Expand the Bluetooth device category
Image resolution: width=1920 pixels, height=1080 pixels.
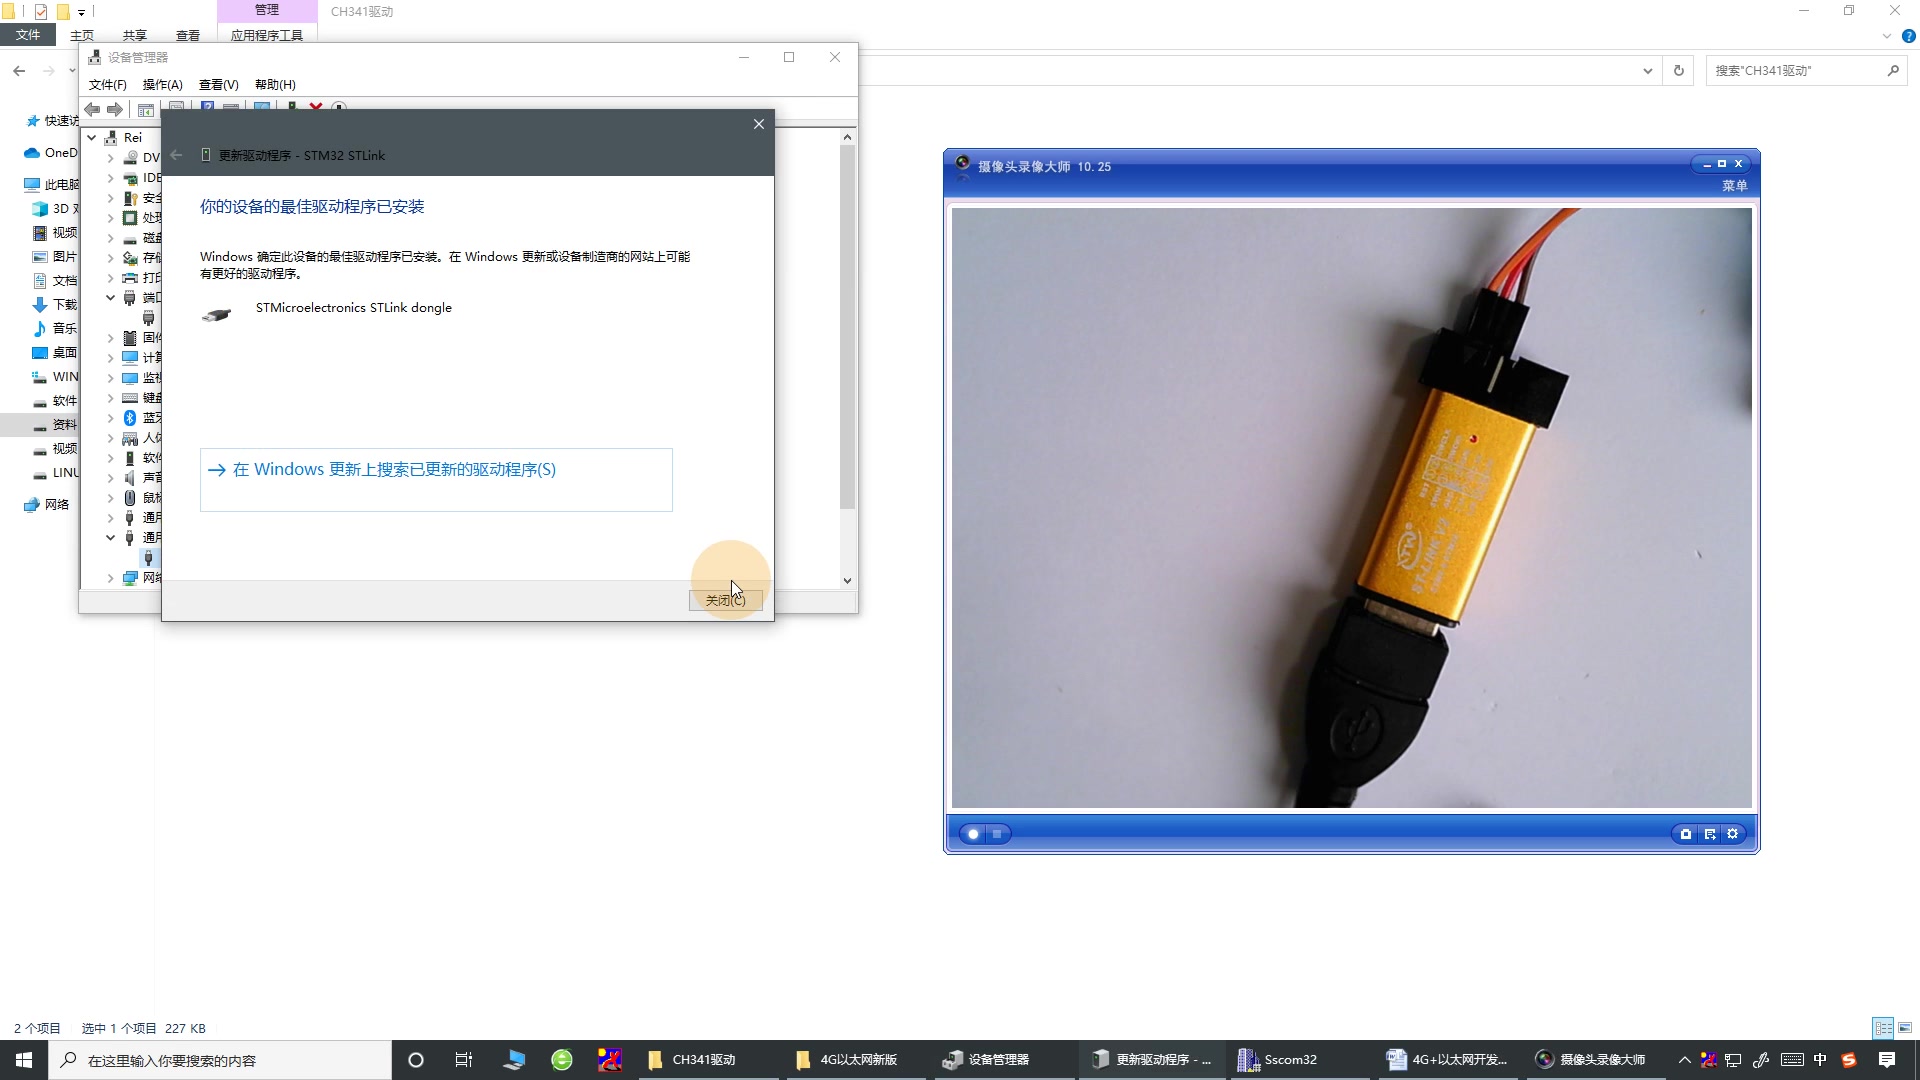click(111, 418)
